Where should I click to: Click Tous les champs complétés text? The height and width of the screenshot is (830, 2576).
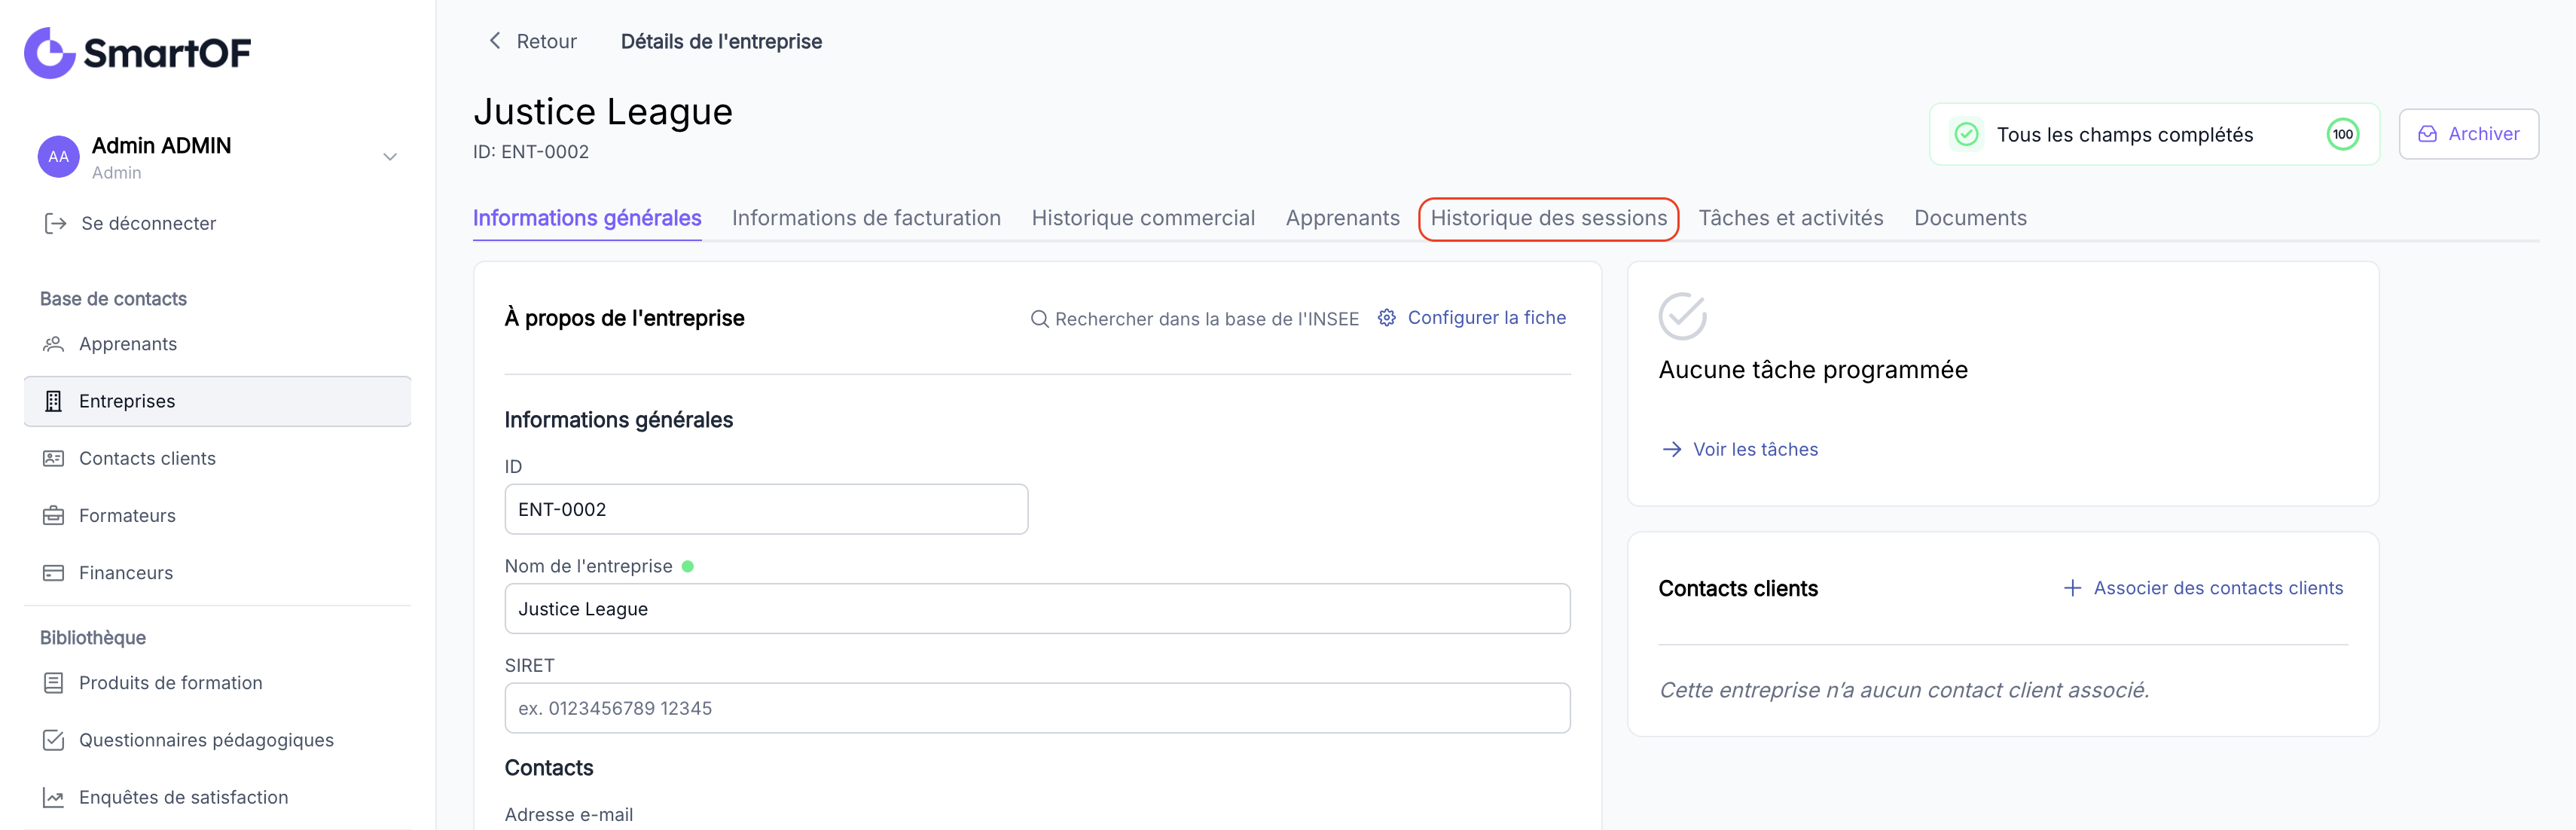click(2125, 135)
